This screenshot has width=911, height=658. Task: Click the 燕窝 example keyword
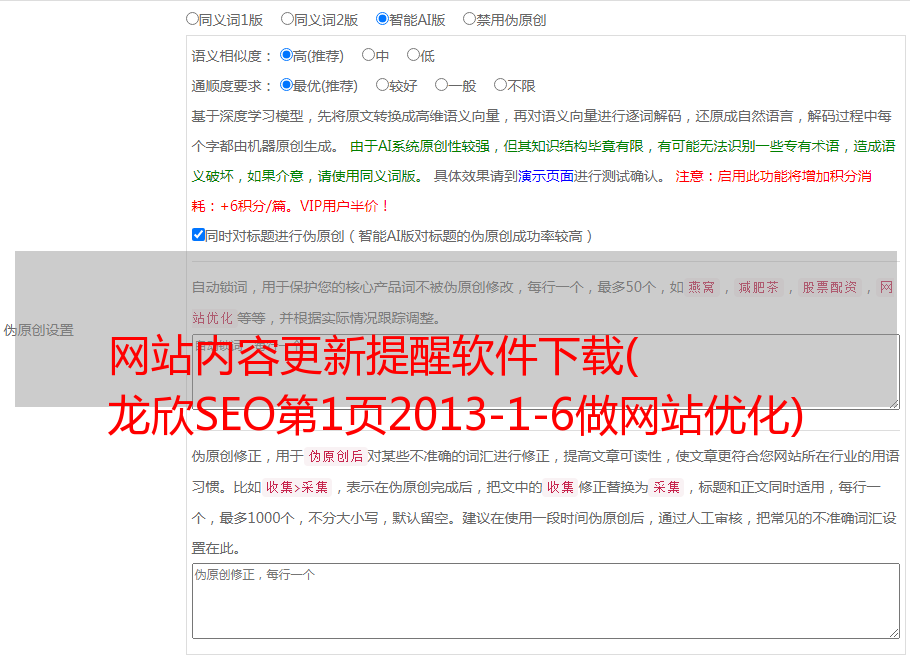(701, 287)
